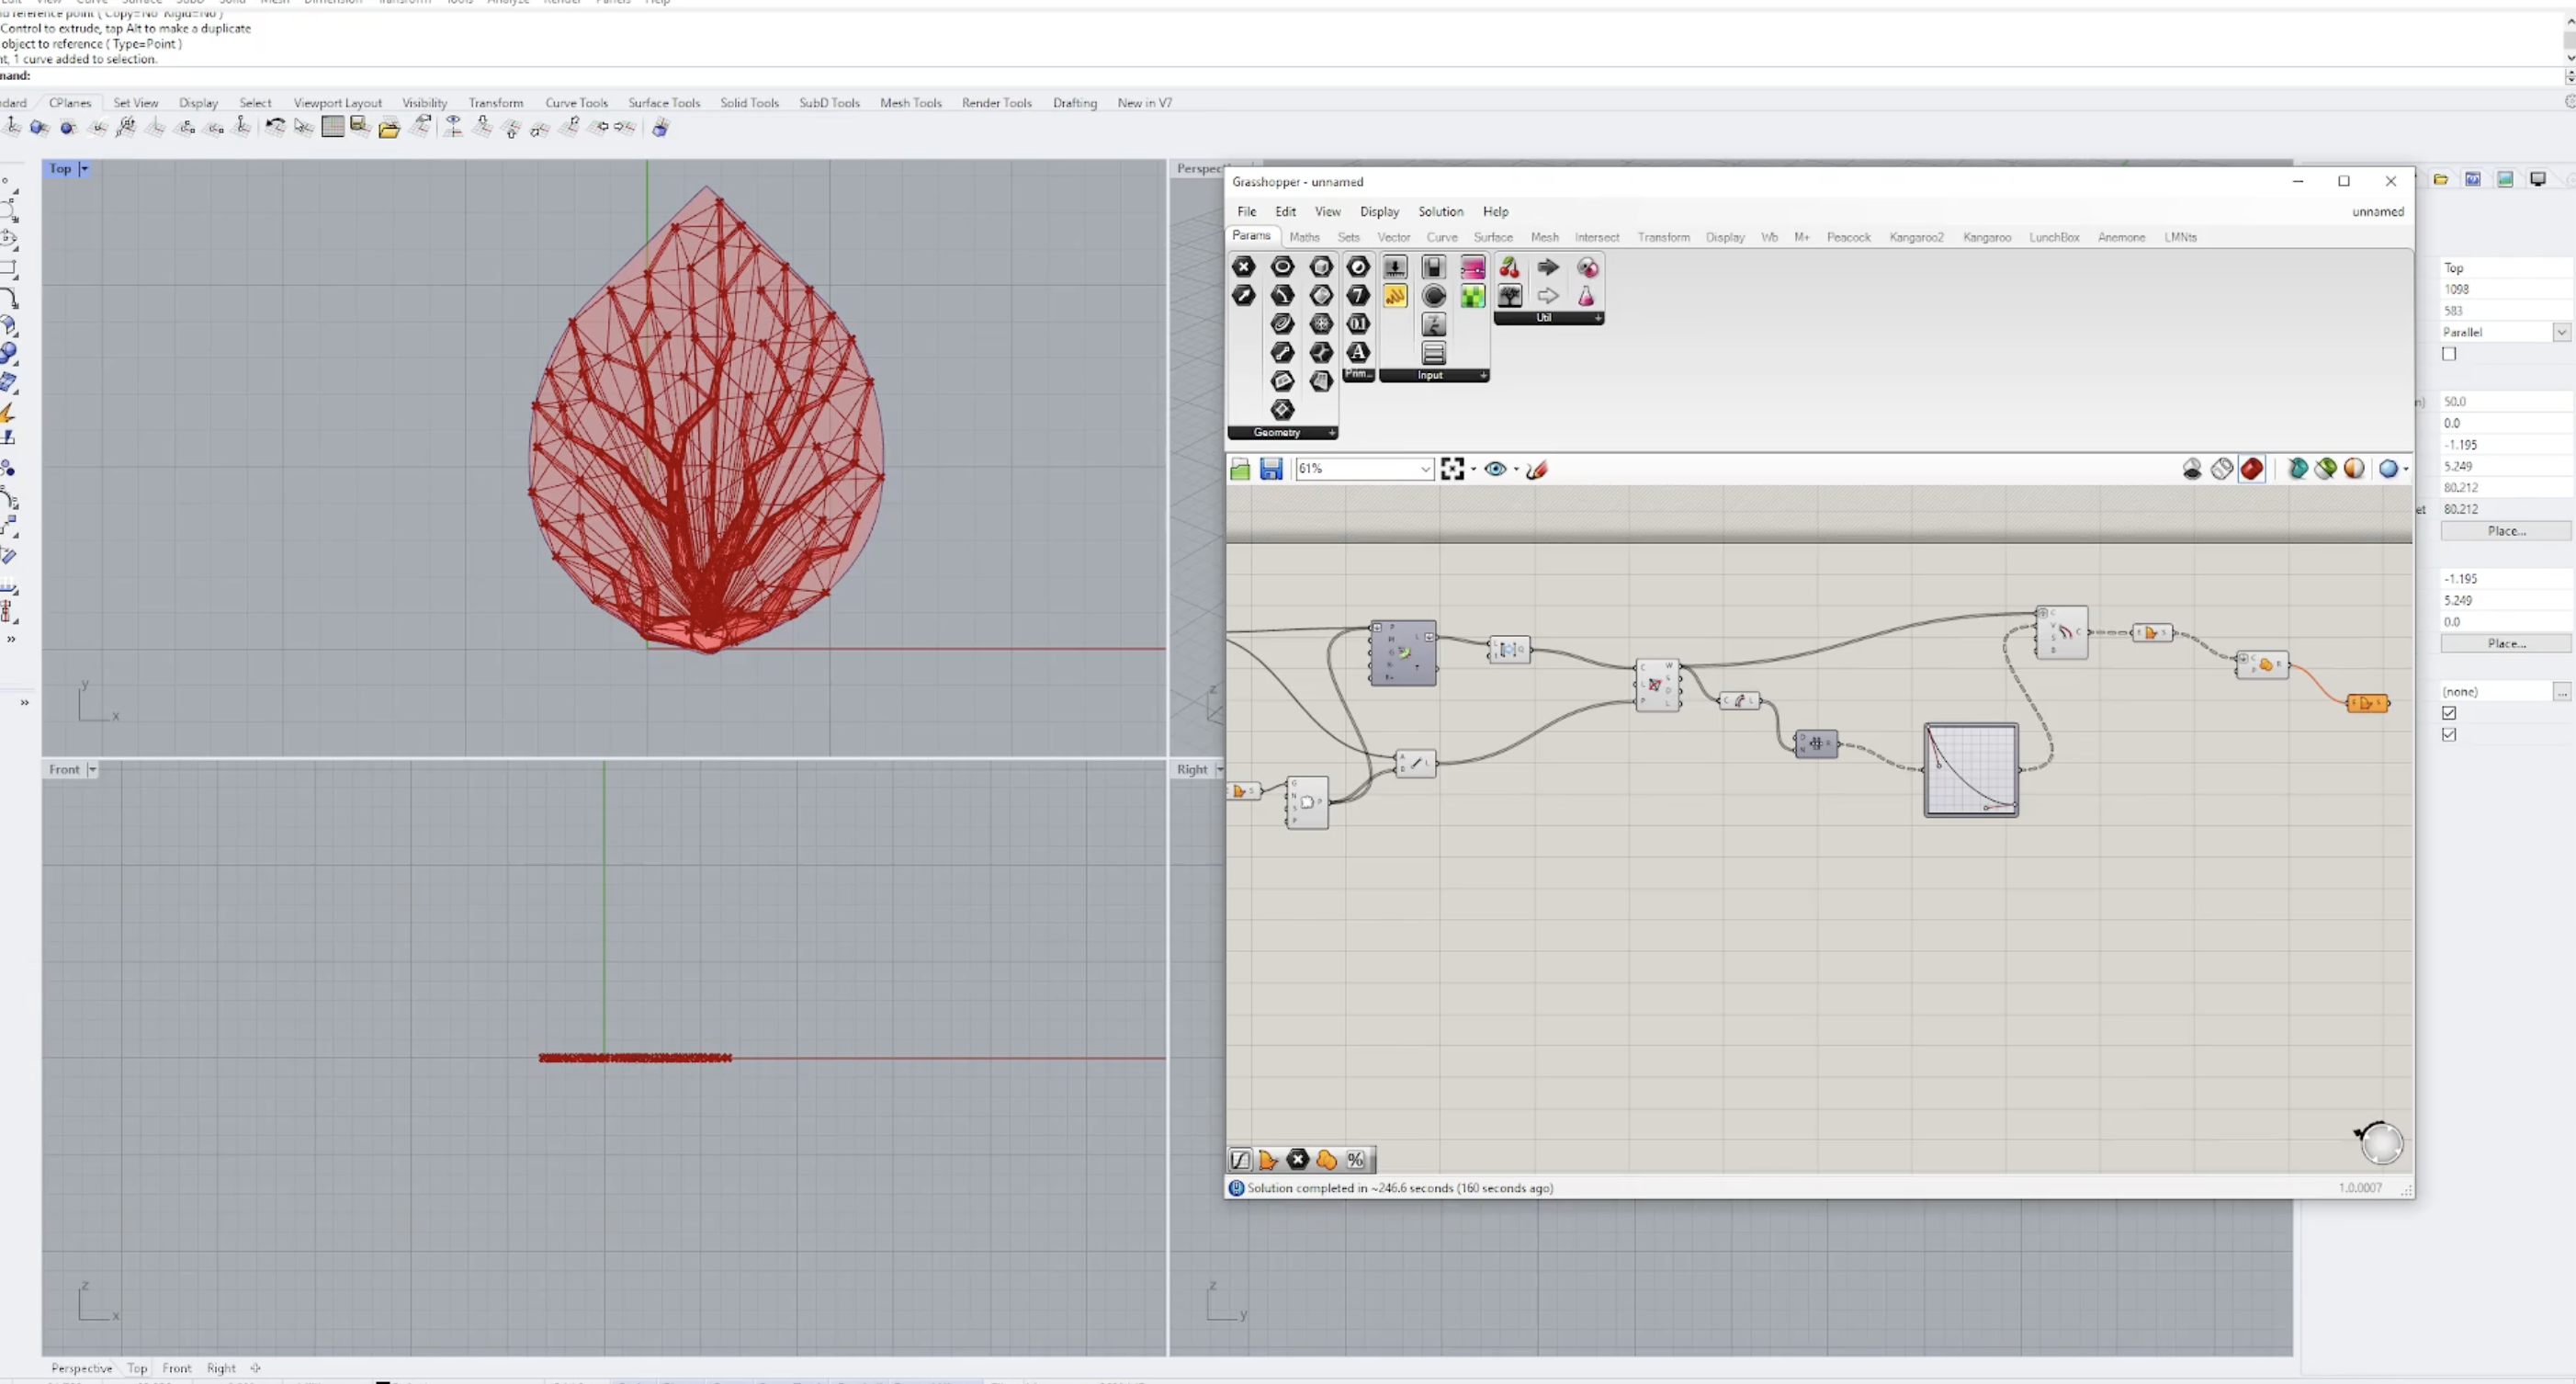Click the sketch pen icon on canvas toolbar
The width and height of the screenshot is (2576, 1384).
[x=1537, y=469]
